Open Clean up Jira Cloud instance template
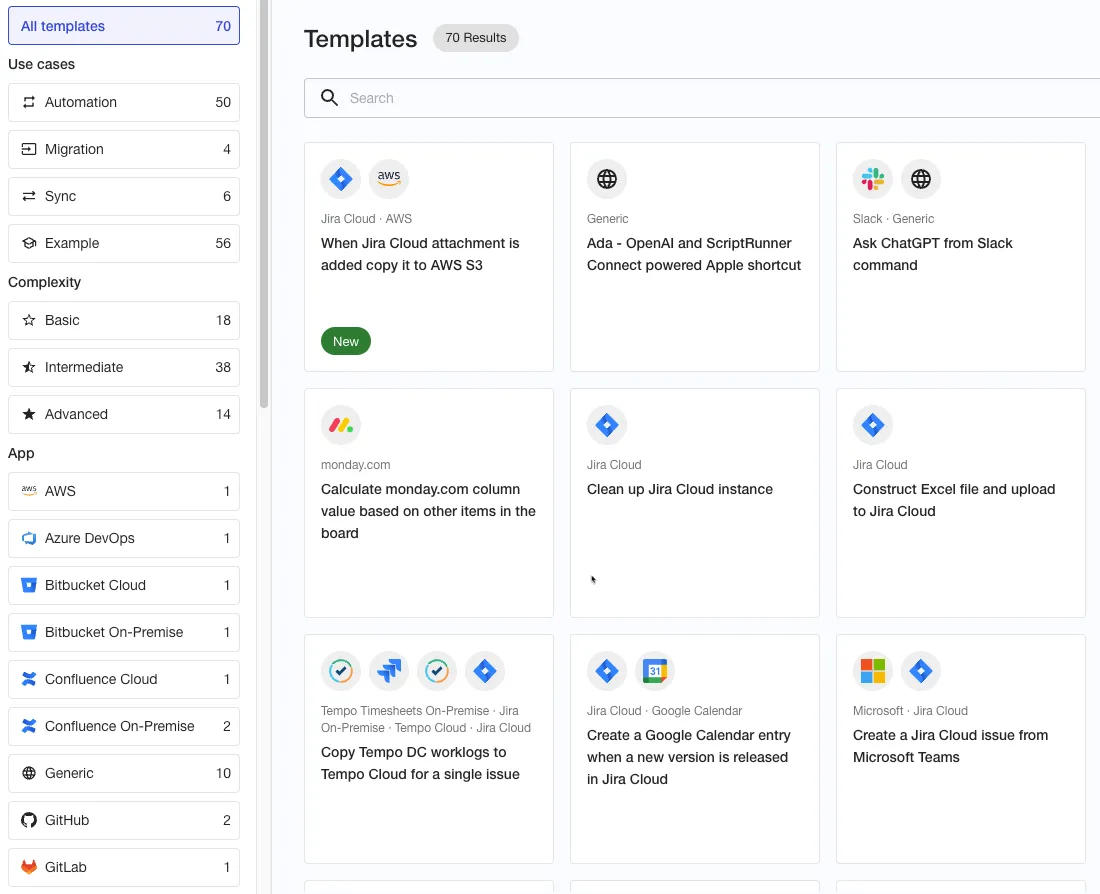This screenshot has height=894, width=1100. [x=695, y=503]
